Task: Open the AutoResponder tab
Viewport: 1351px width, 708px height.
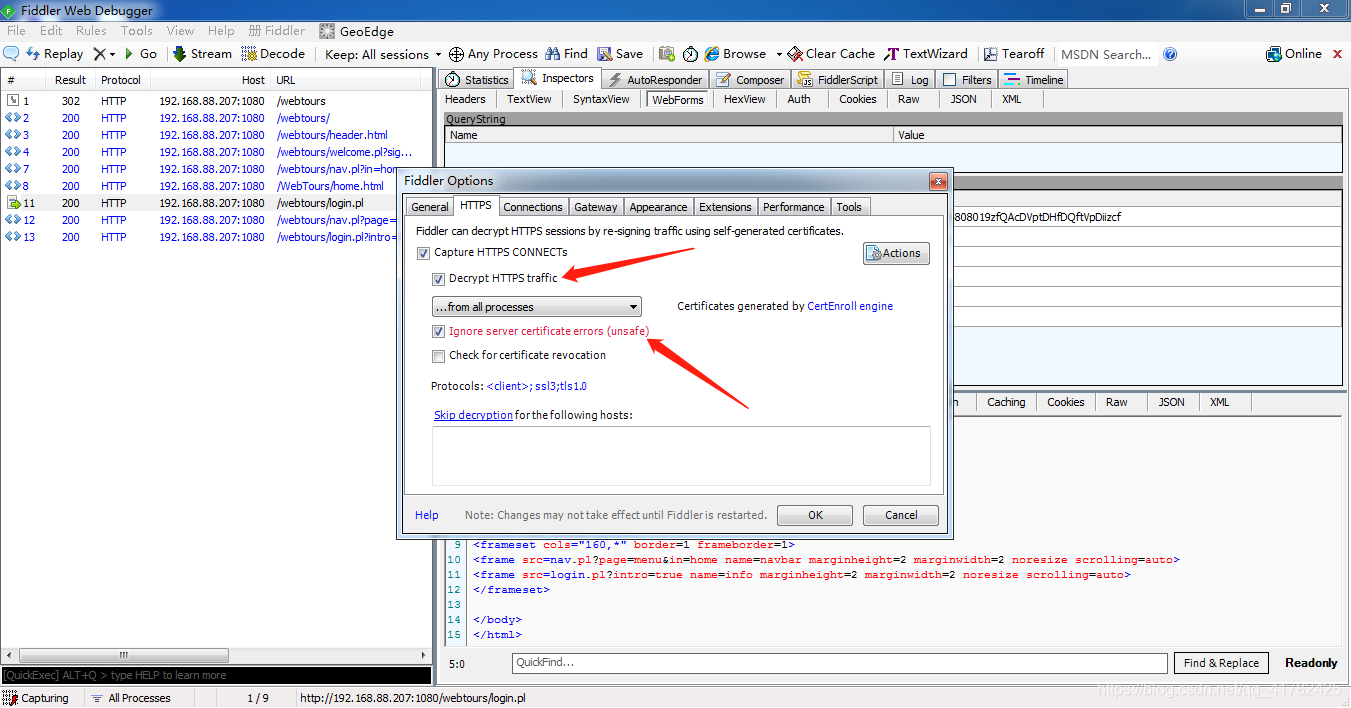Action: (656, 80)
